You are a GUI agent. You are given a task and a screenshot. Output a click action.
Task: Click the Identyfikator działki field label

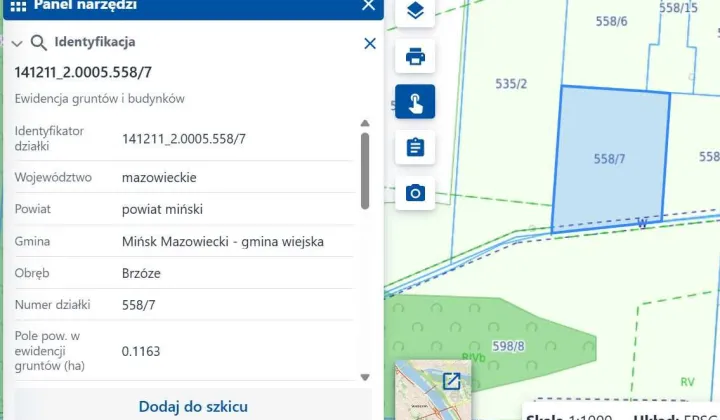click(x=49, y=138)
